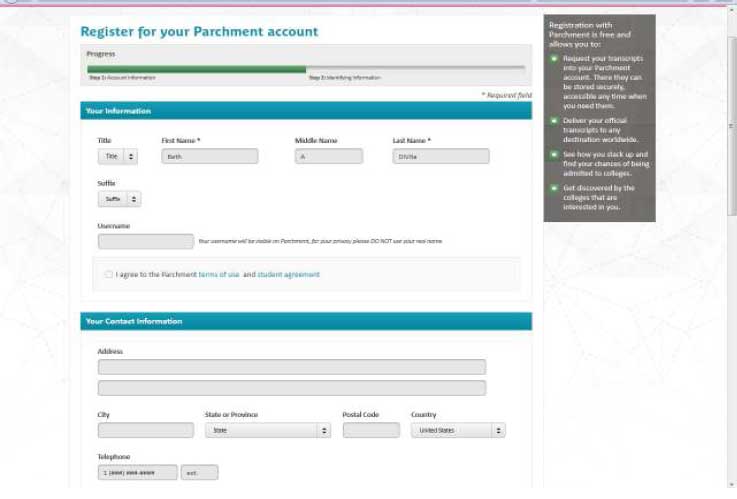This screenshot has height=499, width=737.
Task: Click the Username input field
Action: 146,242
